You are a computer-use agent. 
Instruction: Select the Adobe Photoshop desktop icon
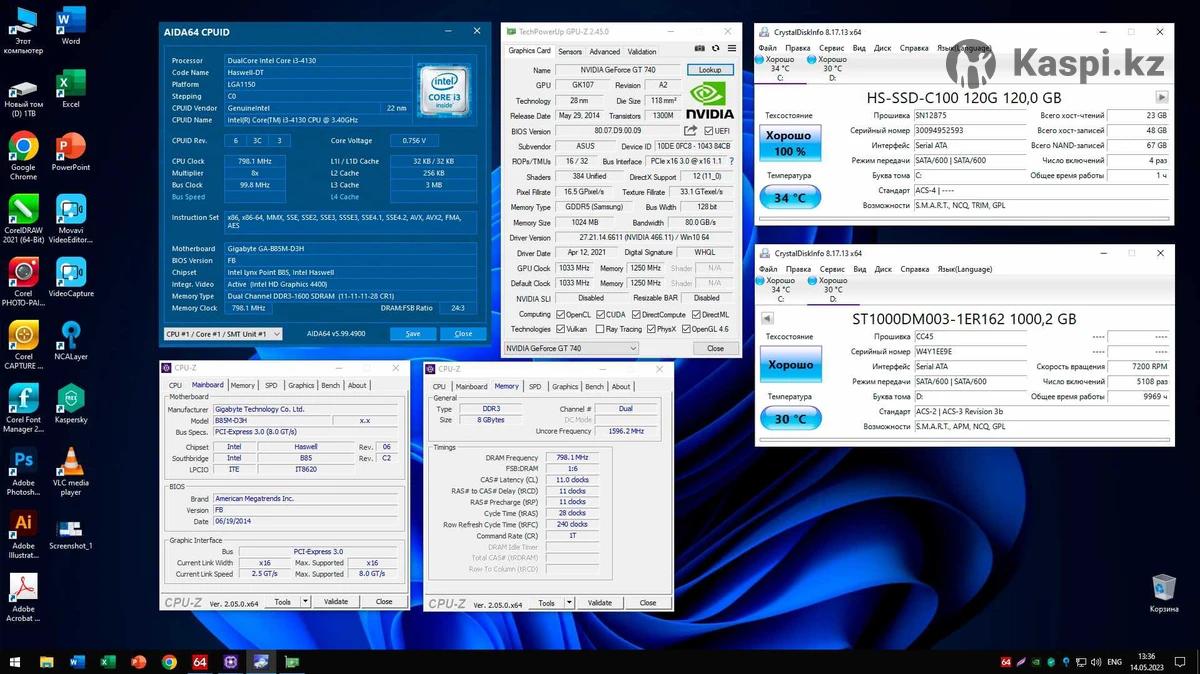click(23, 472)
